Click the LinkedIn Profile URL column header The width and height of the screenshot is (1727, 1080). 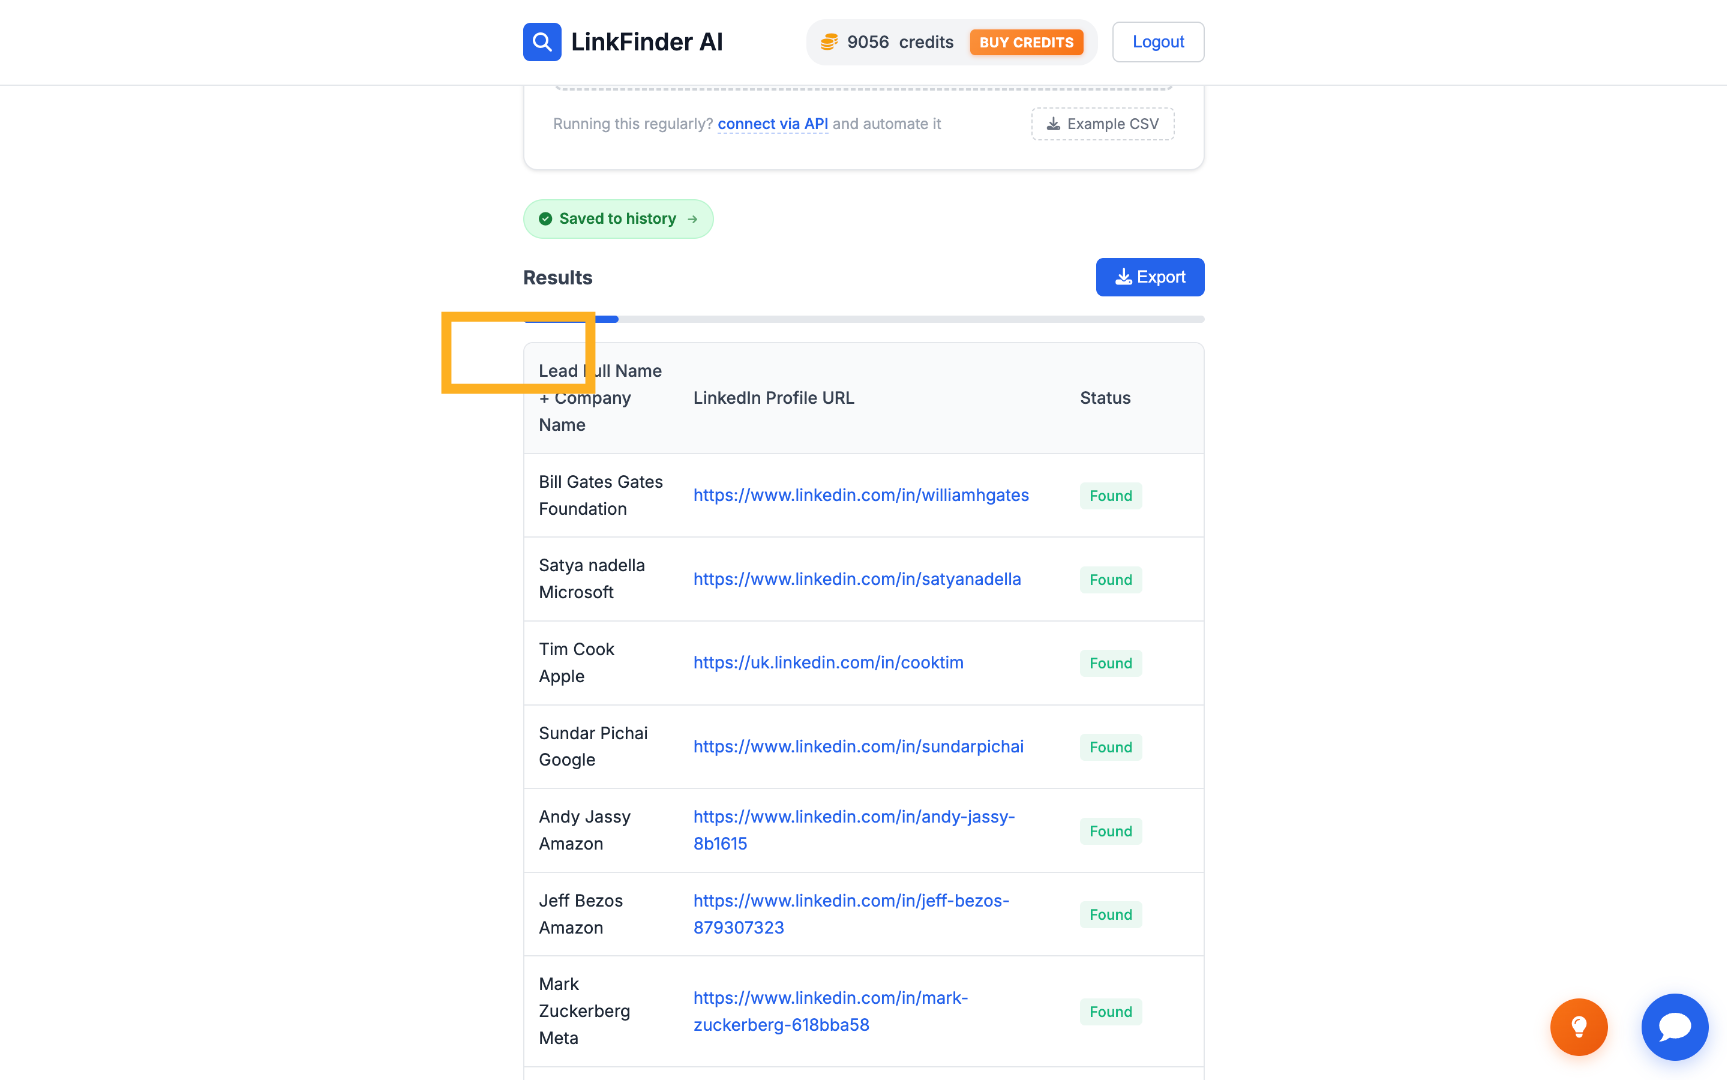tap(774, 398)
